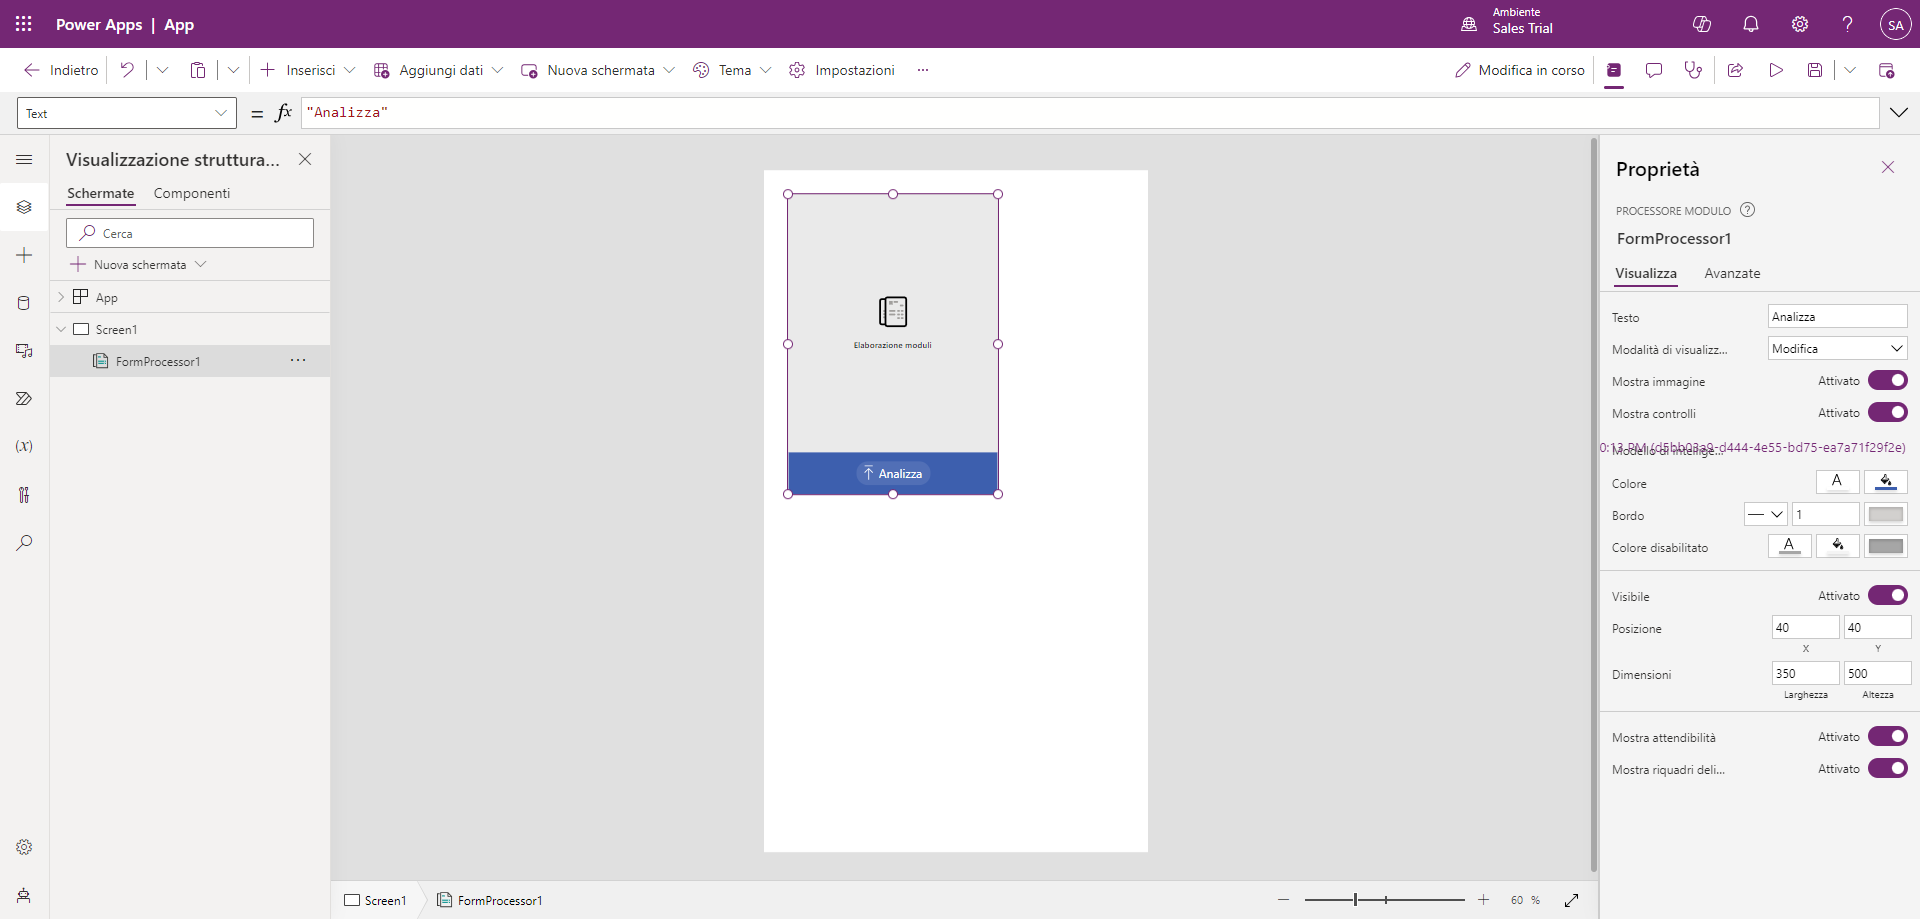The image size is (1920, 919).
Task: Open the Data panel from the sidebar
Action: (x=24, y=302)
